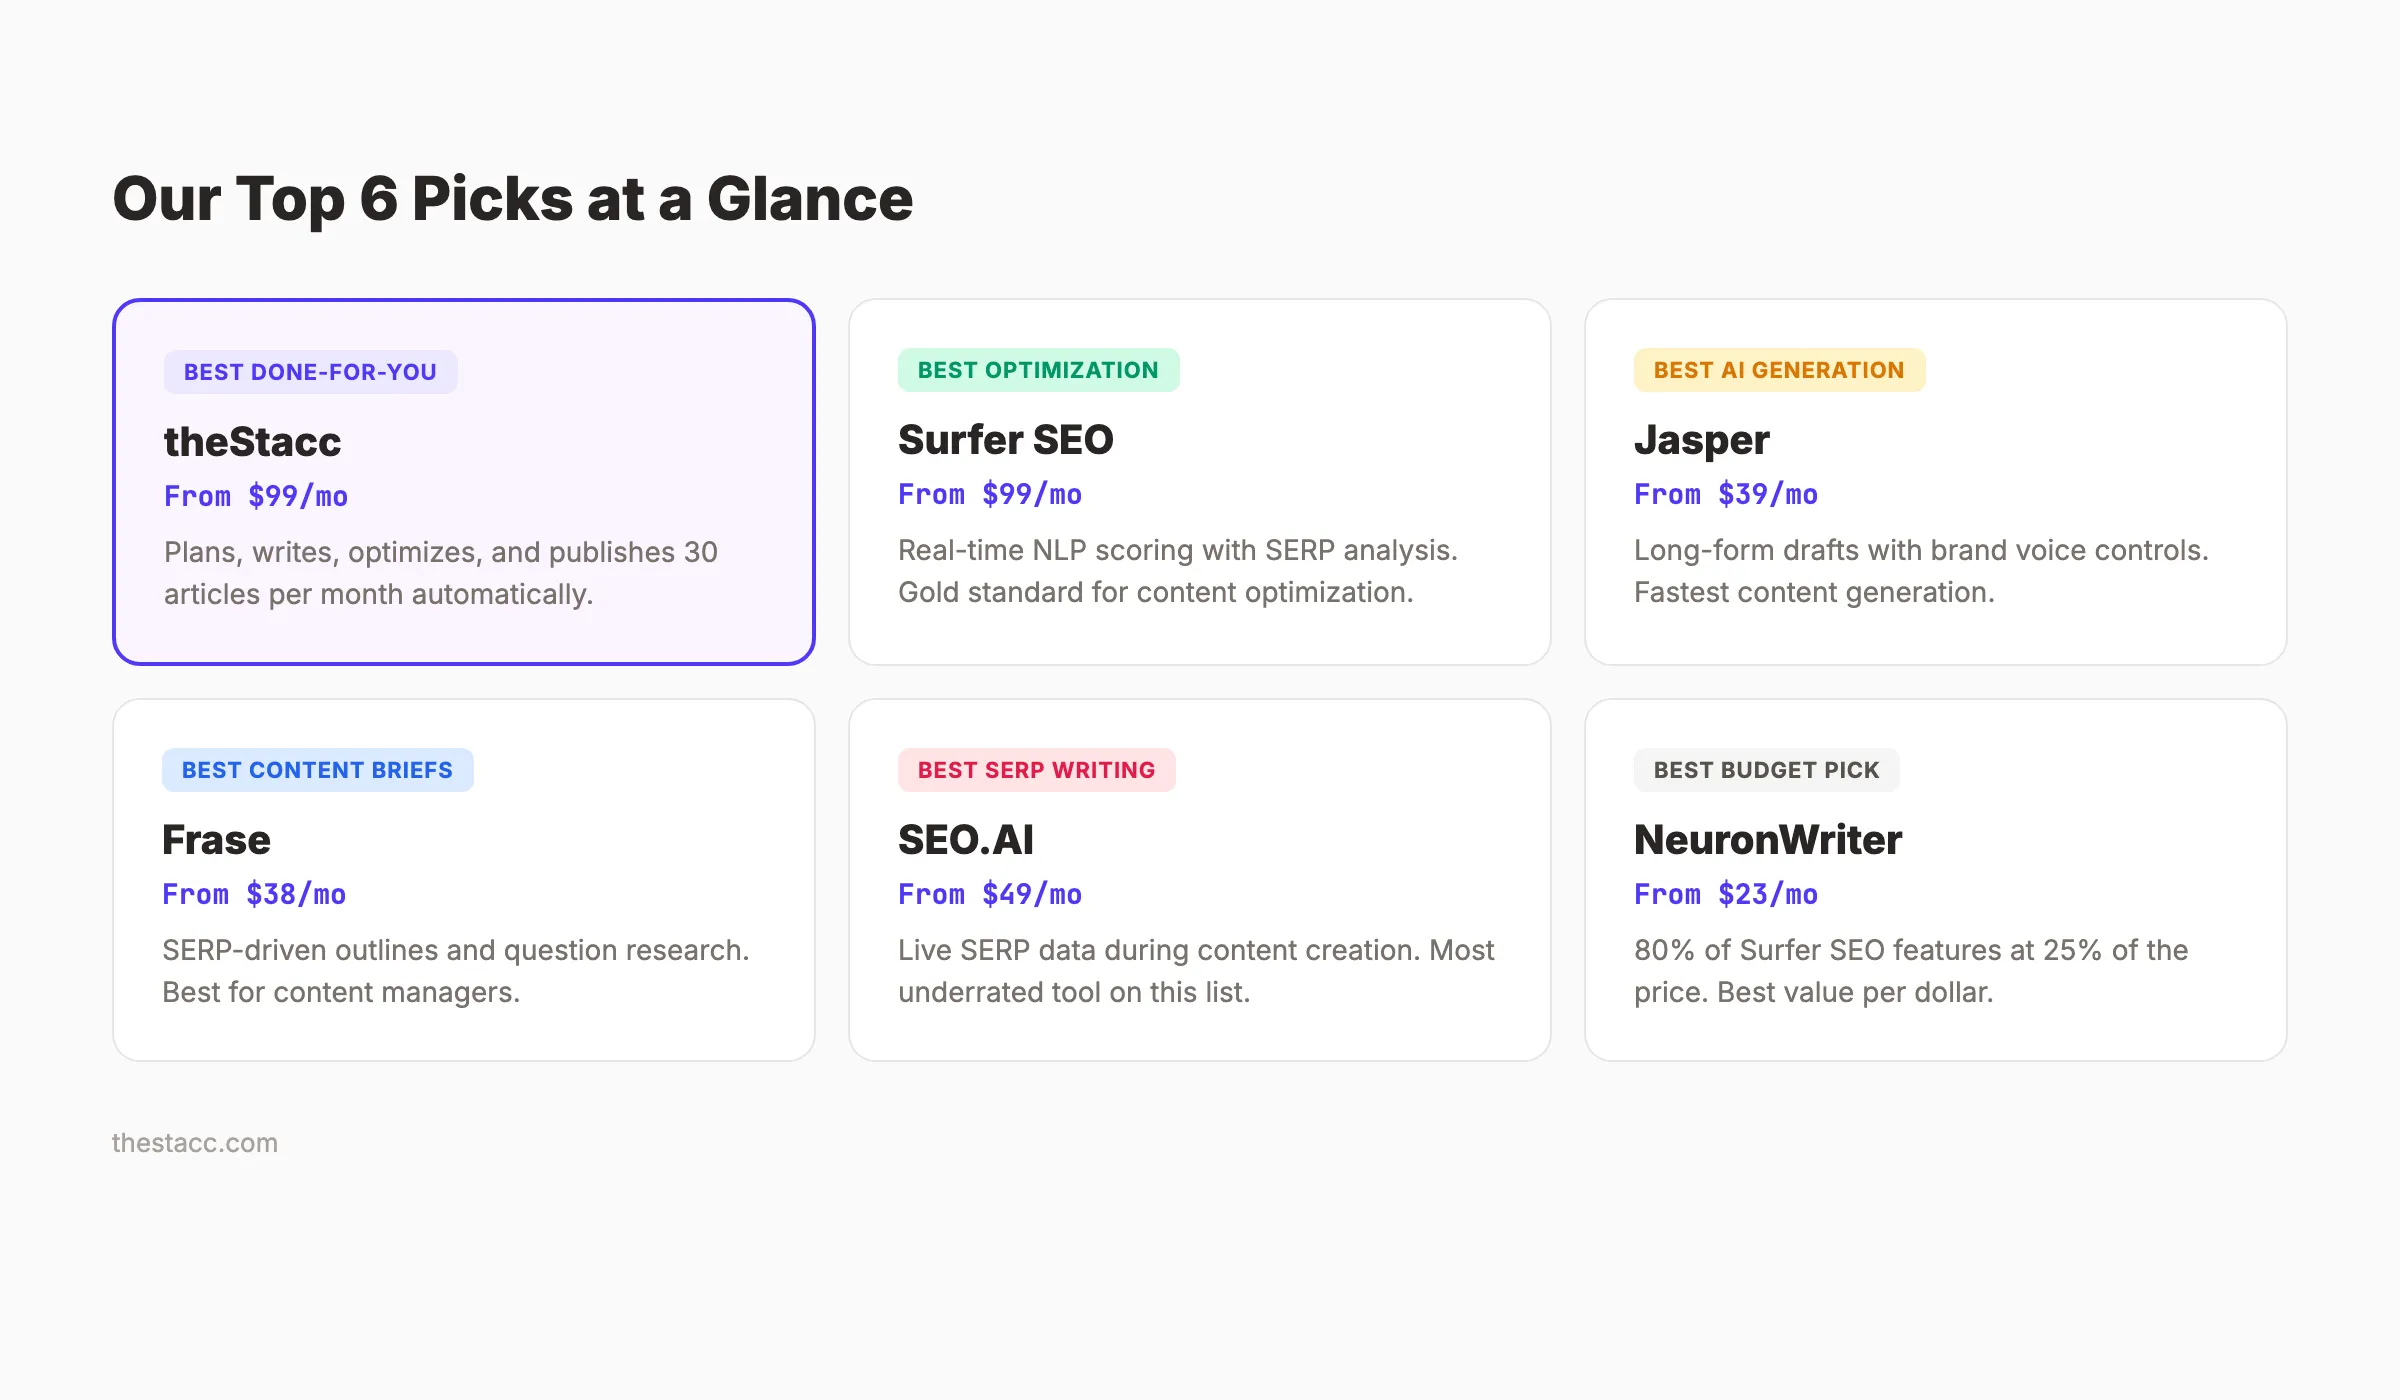Select NeuronWriter's From $23/mo price
This screenshot has width=2400, height=1400.
(x=1725, y=894)
